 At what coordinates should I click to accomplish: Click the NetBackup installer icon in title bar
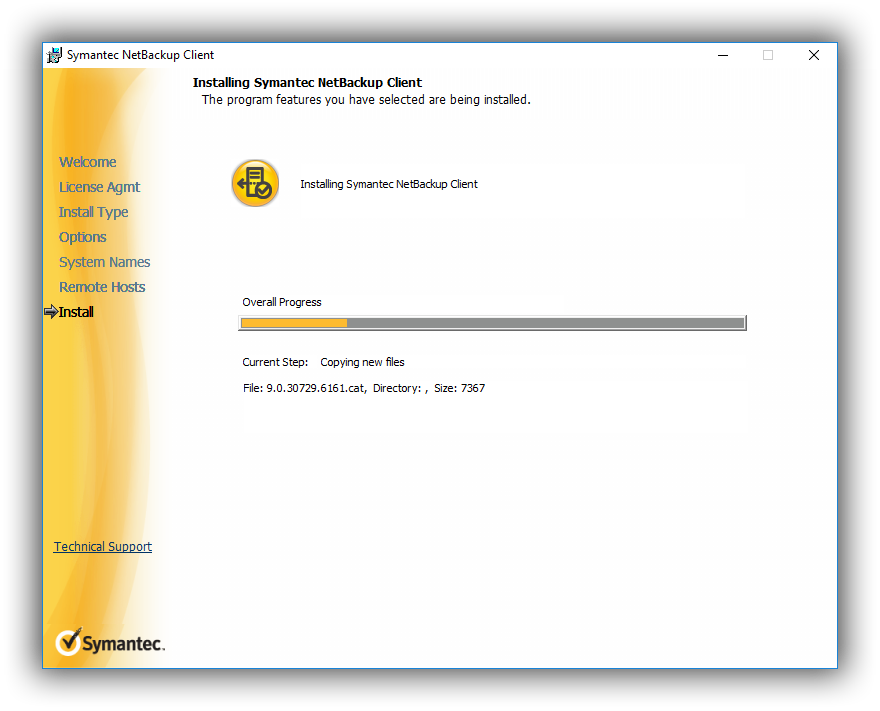(x=54, y=55)
